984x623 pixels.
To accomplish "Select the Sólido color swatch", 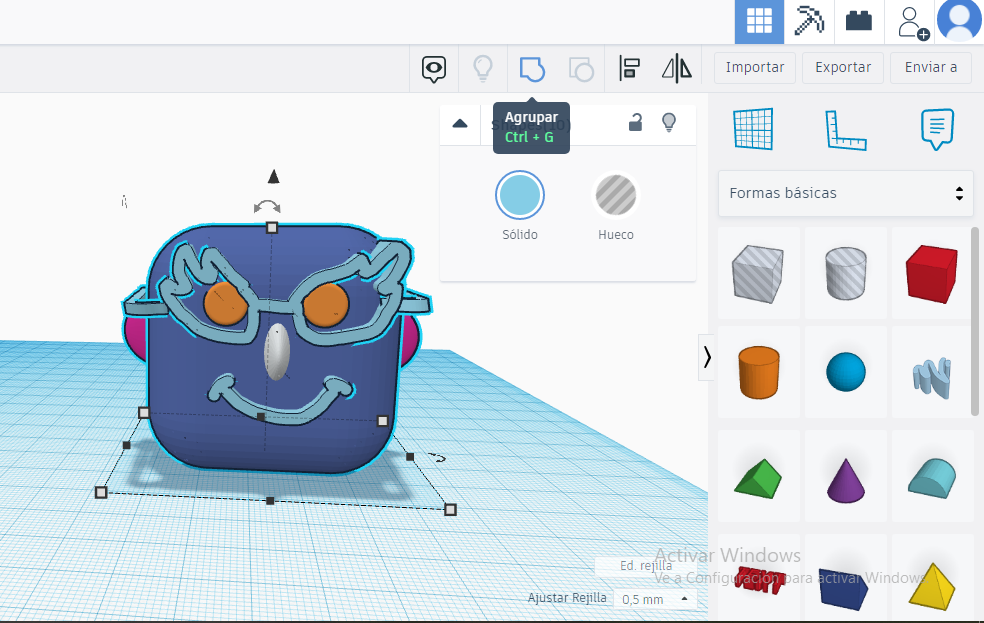I will 520,195.
